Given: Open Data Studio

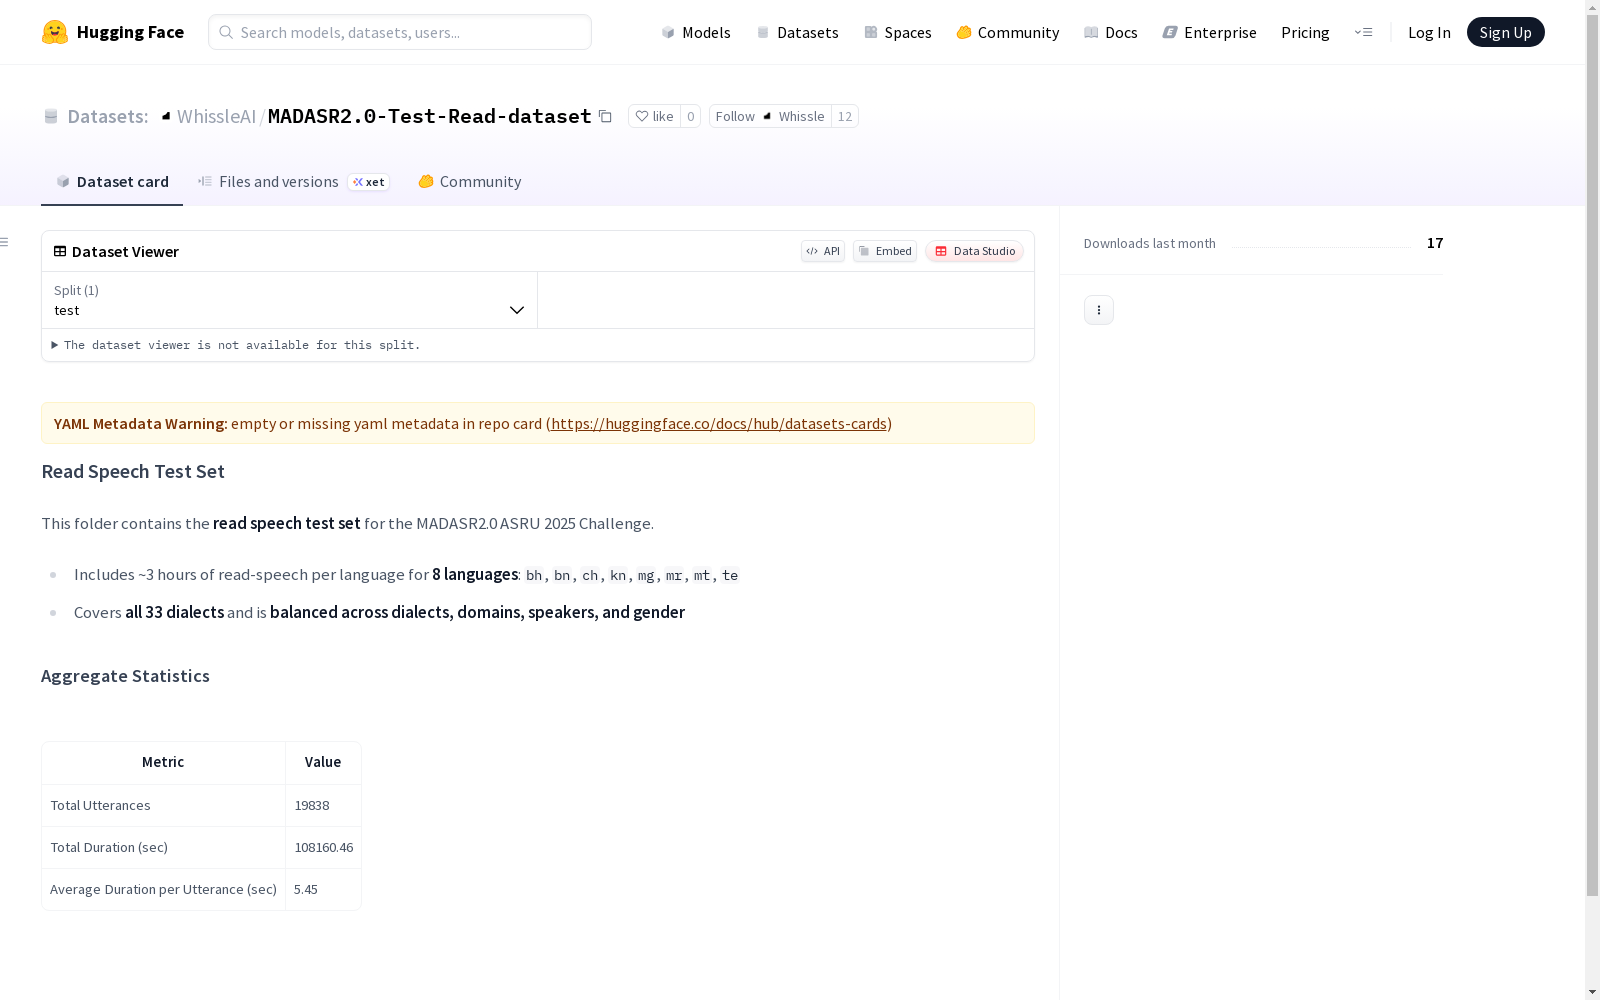Looking at the screenshot, I should point(975,251).
